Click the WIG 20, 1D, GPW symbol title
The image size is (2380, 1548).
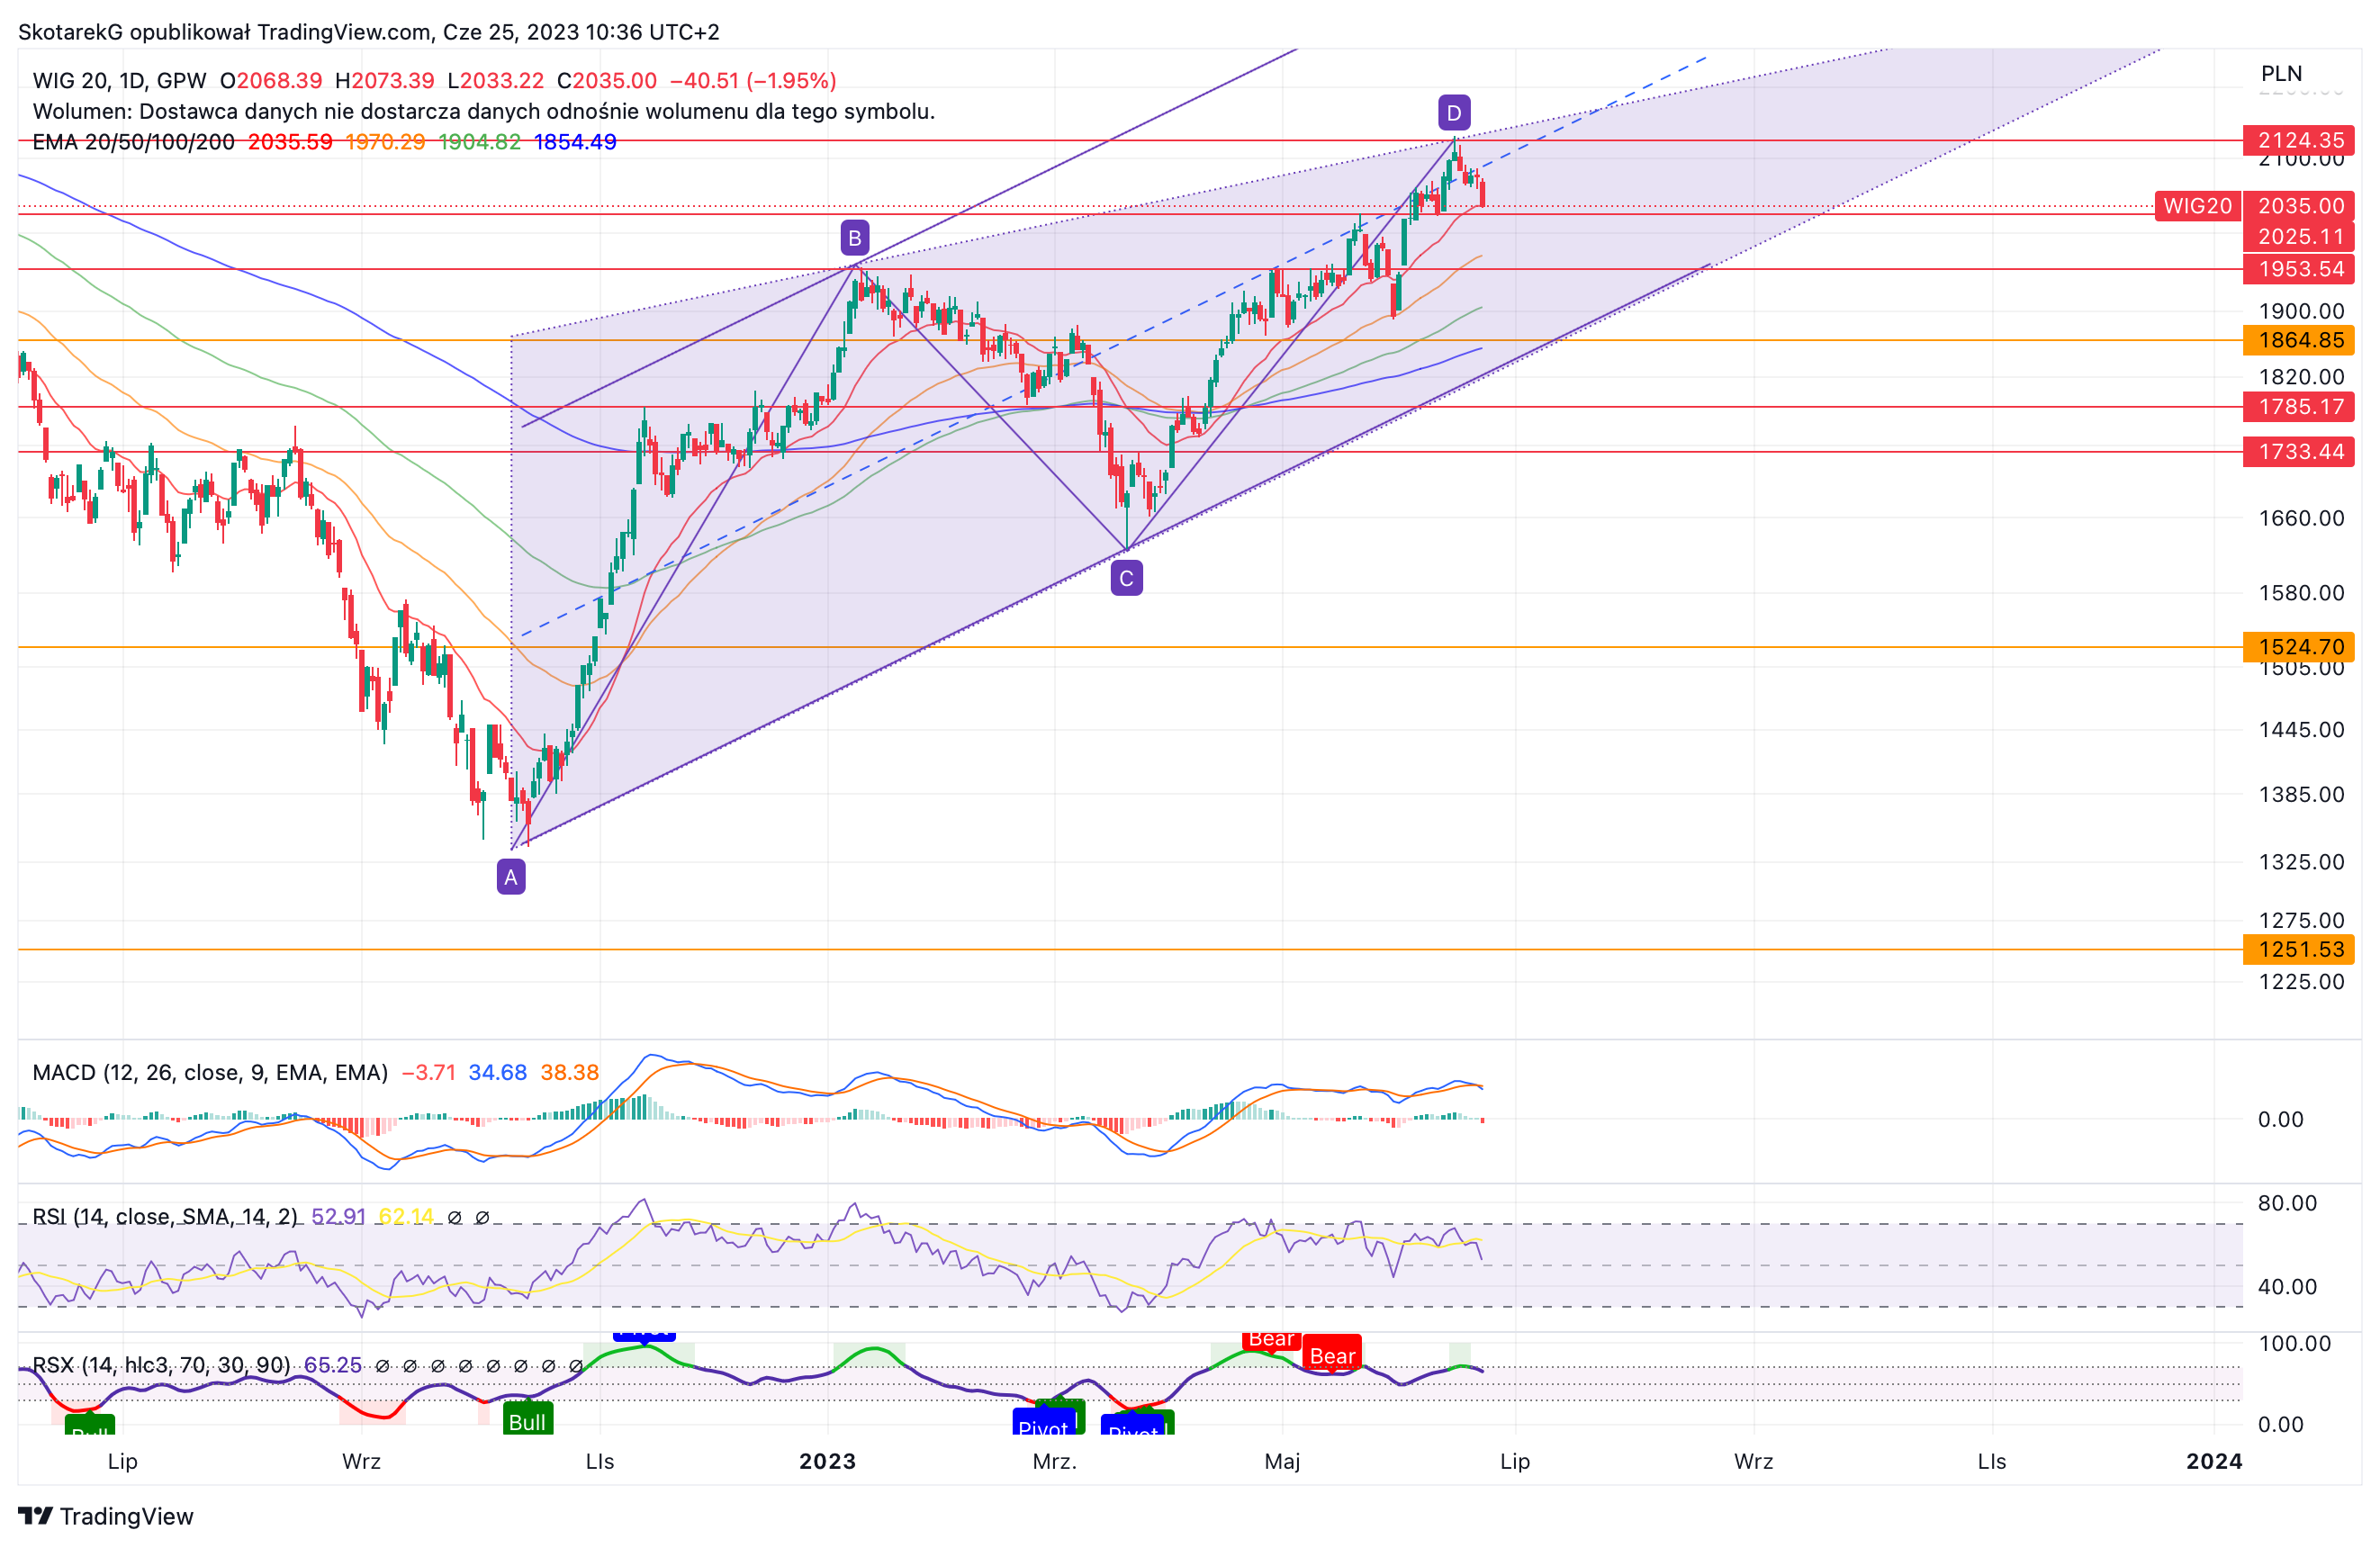click(x=119, y=81)
